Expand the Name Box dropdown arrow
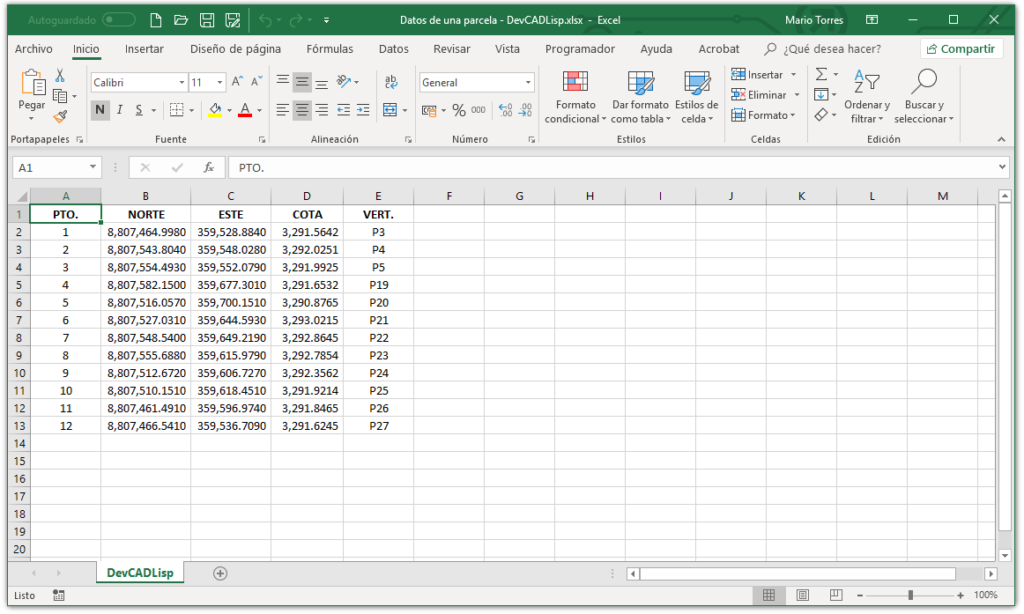1024x614 pixels. pyautogui.click(x=93, y=168)
